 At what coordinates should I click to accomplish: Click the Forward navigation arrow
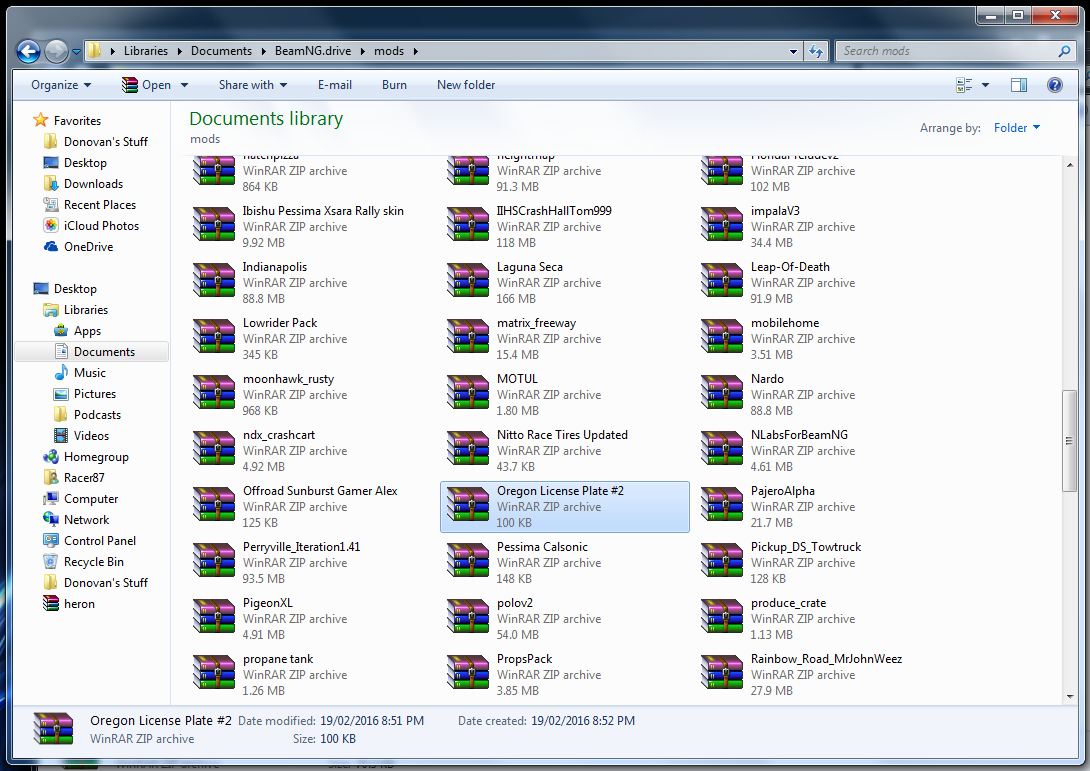coord(56,51)
